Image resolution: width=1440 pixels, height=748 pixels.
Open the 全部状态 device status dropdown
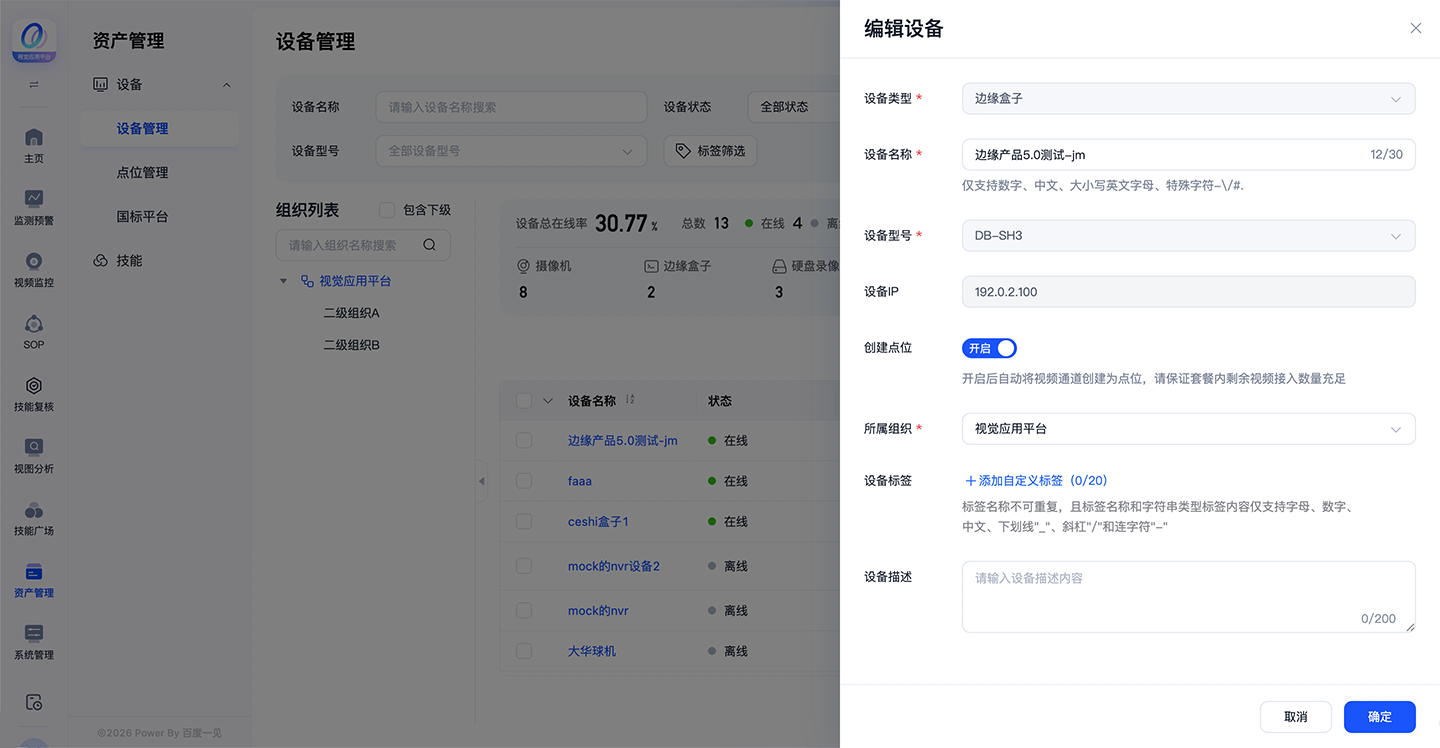(794, 107)
